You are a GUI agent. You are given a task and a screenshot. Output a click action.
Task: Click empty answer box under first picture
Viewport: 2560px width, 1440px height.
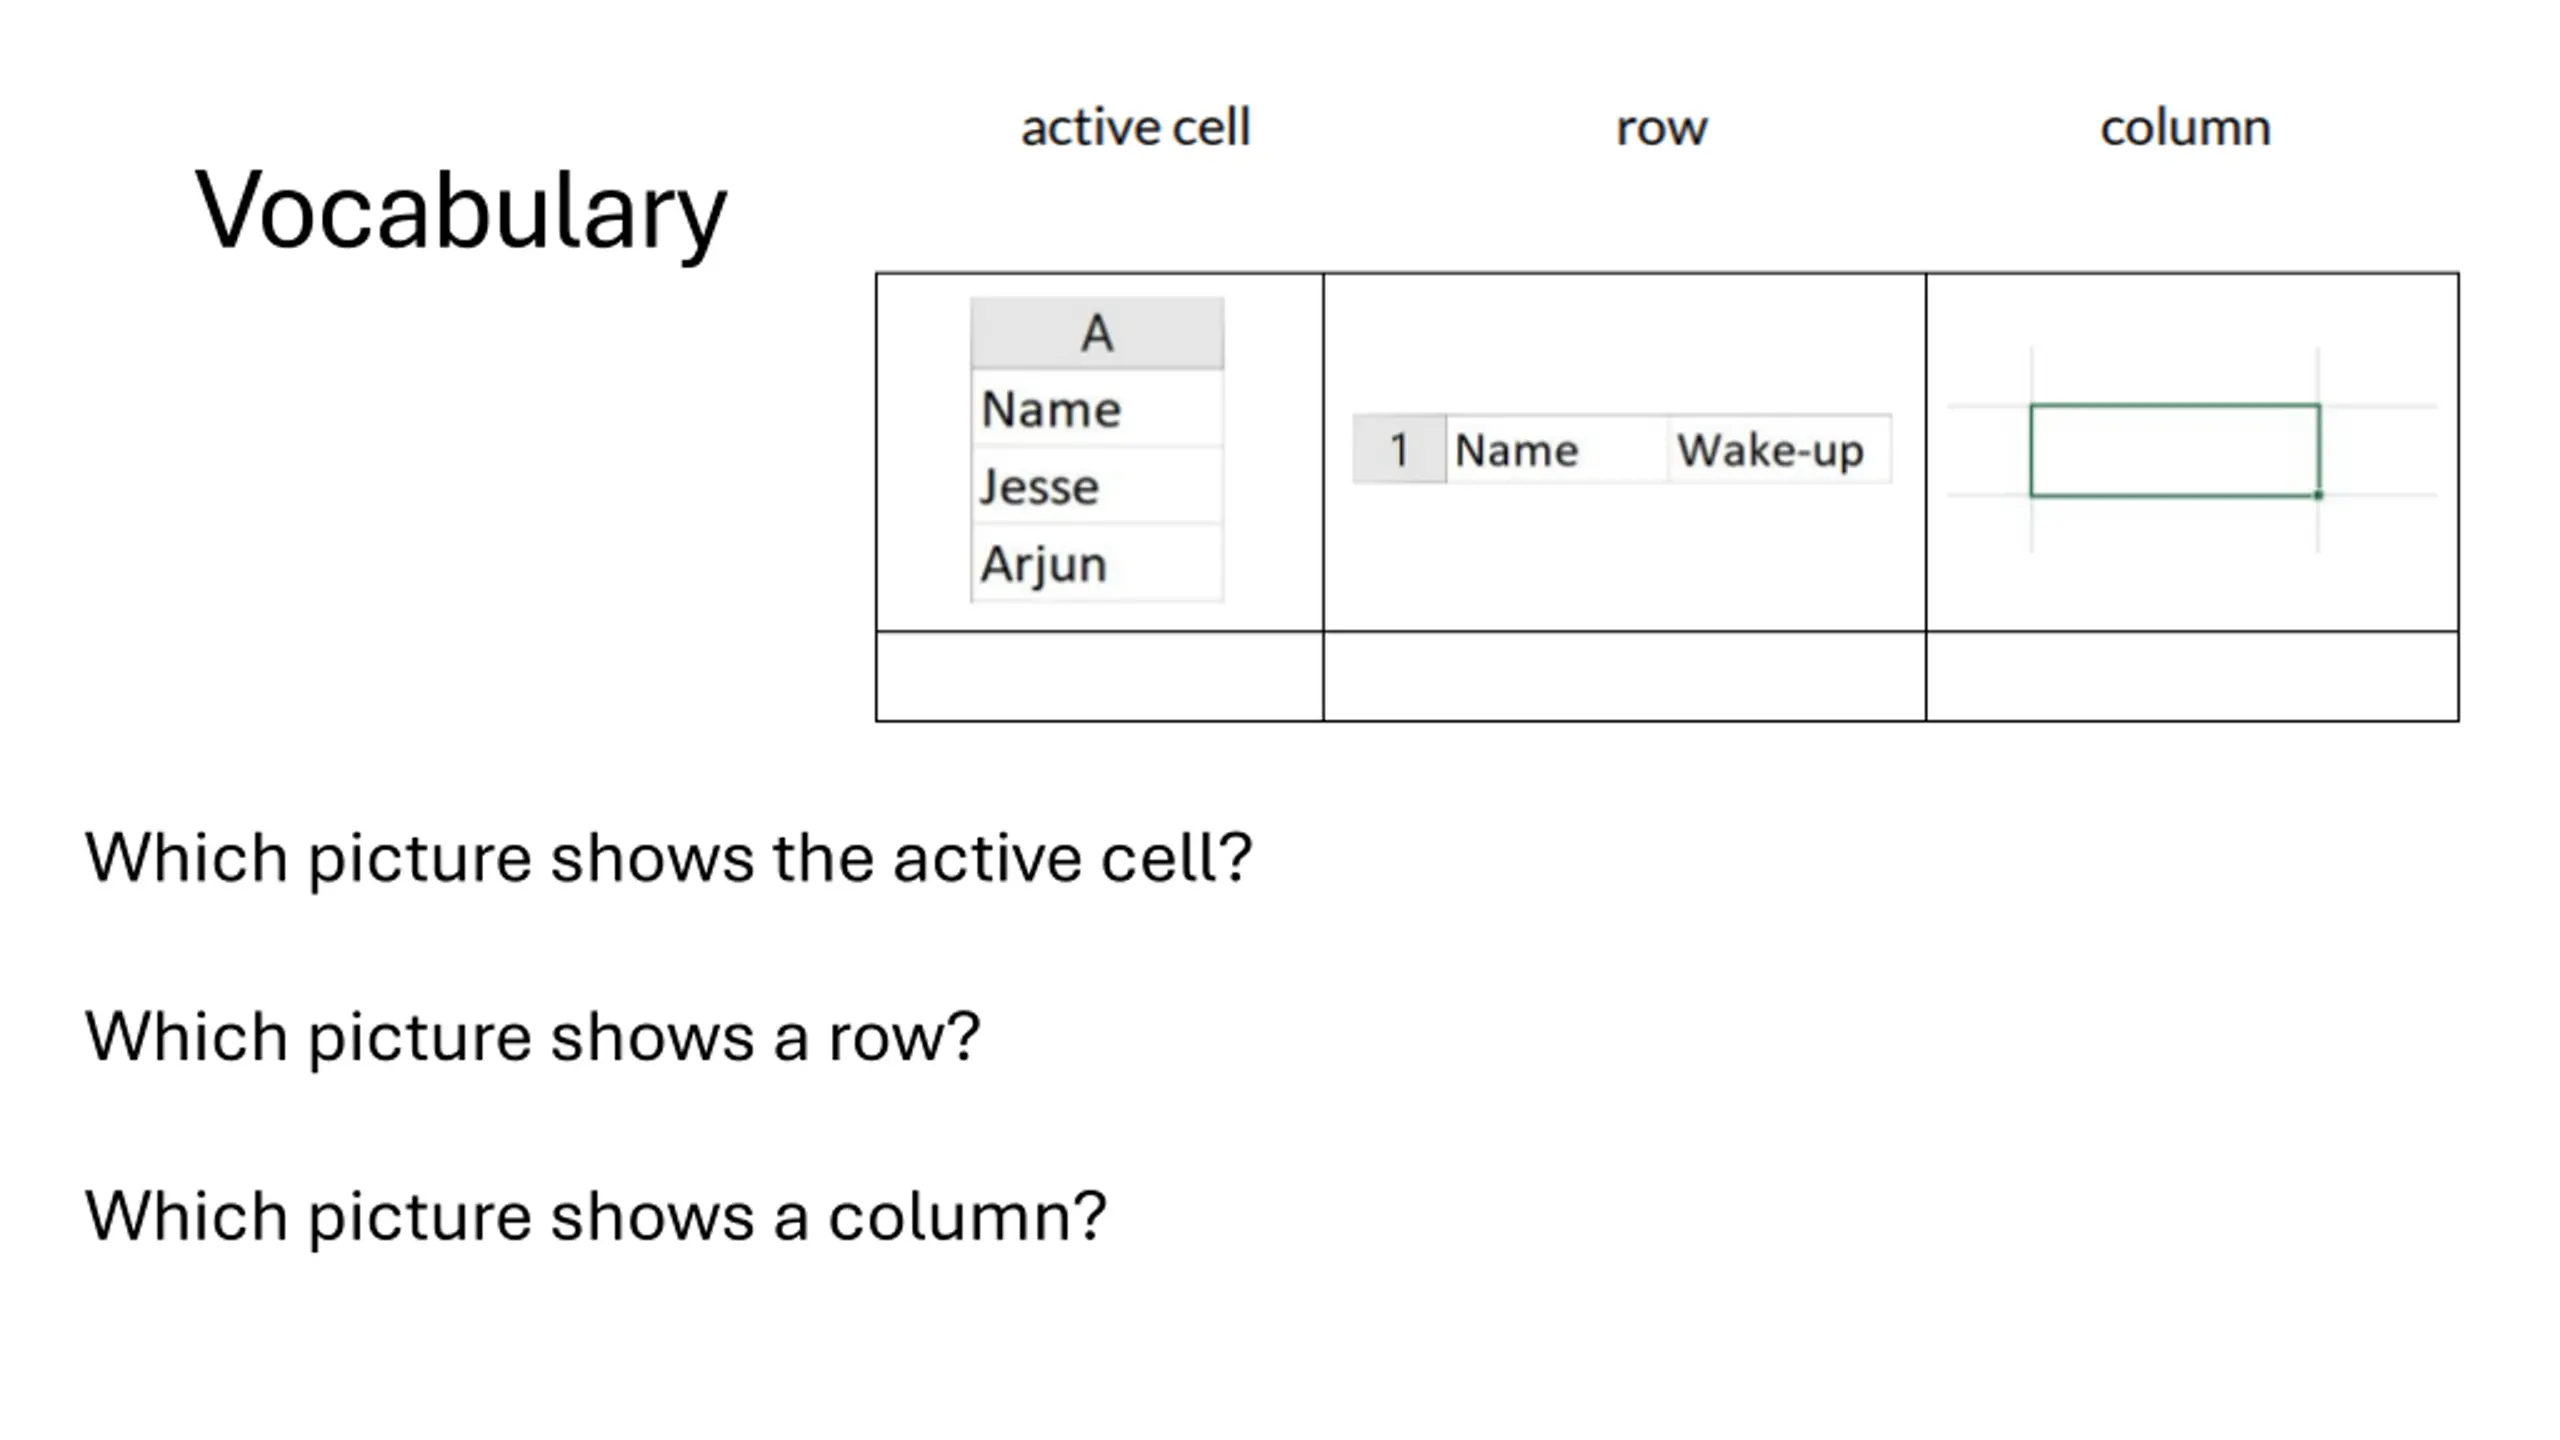pyautogui.click(x=1099, y=676)
